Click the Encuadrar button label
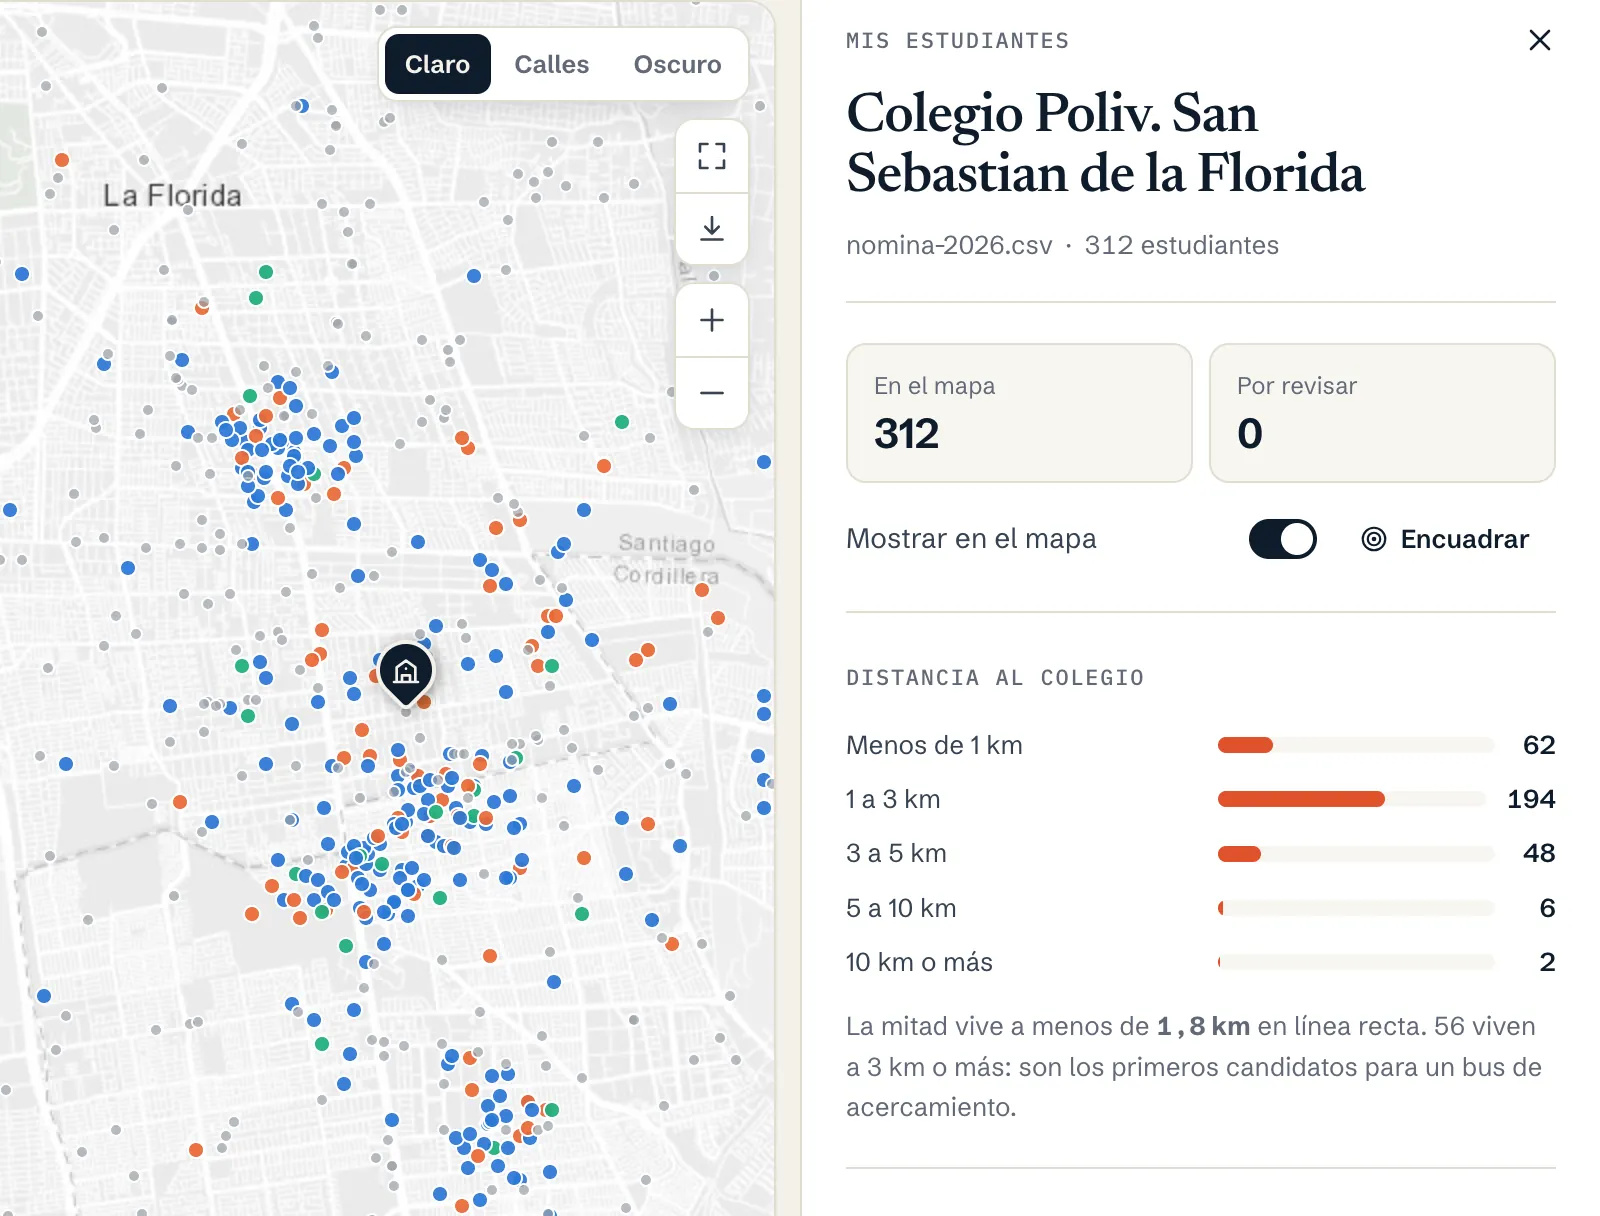Screen dimensions: 1600x1216 pyautogui.click(x=1464, y=539)
